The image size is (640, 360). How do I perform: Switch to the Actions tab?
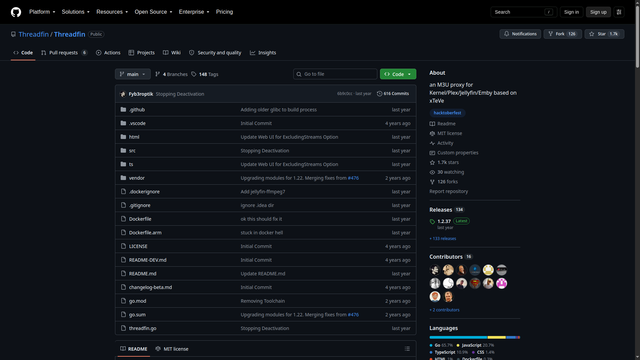point(108,53)
